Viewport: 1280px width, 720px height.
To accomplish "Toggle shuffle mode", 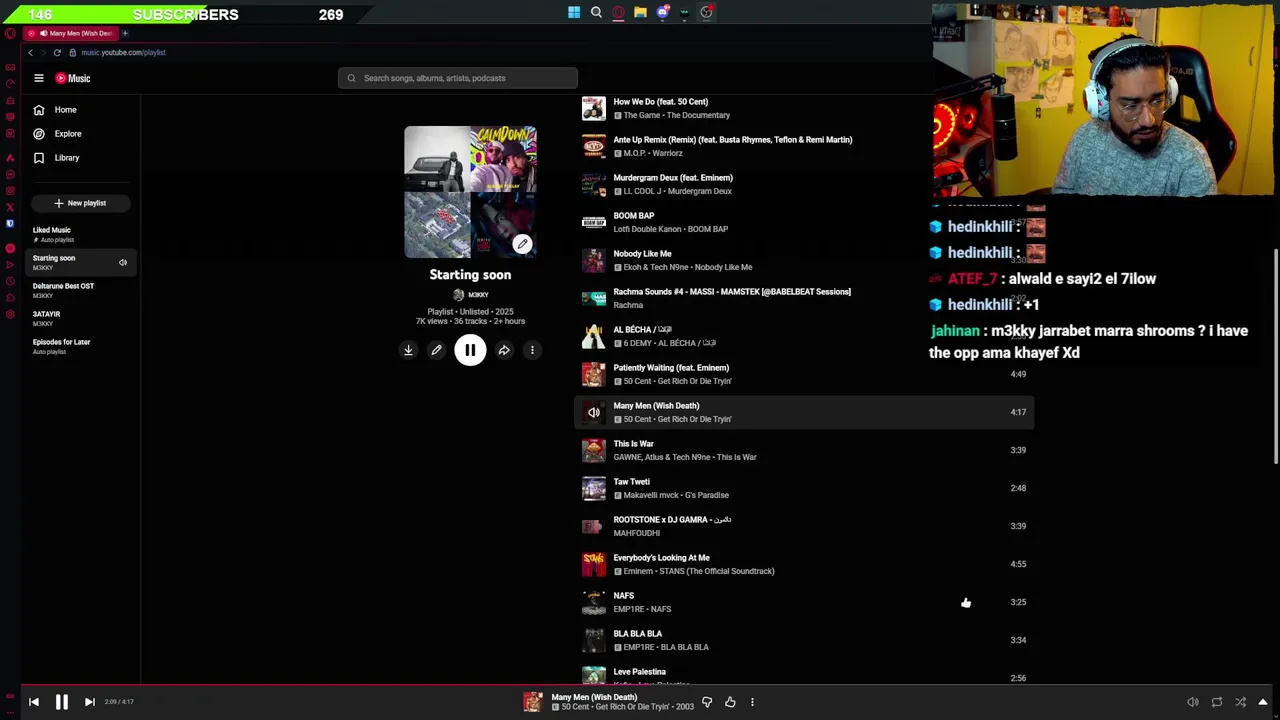I will pos(1241,702).
